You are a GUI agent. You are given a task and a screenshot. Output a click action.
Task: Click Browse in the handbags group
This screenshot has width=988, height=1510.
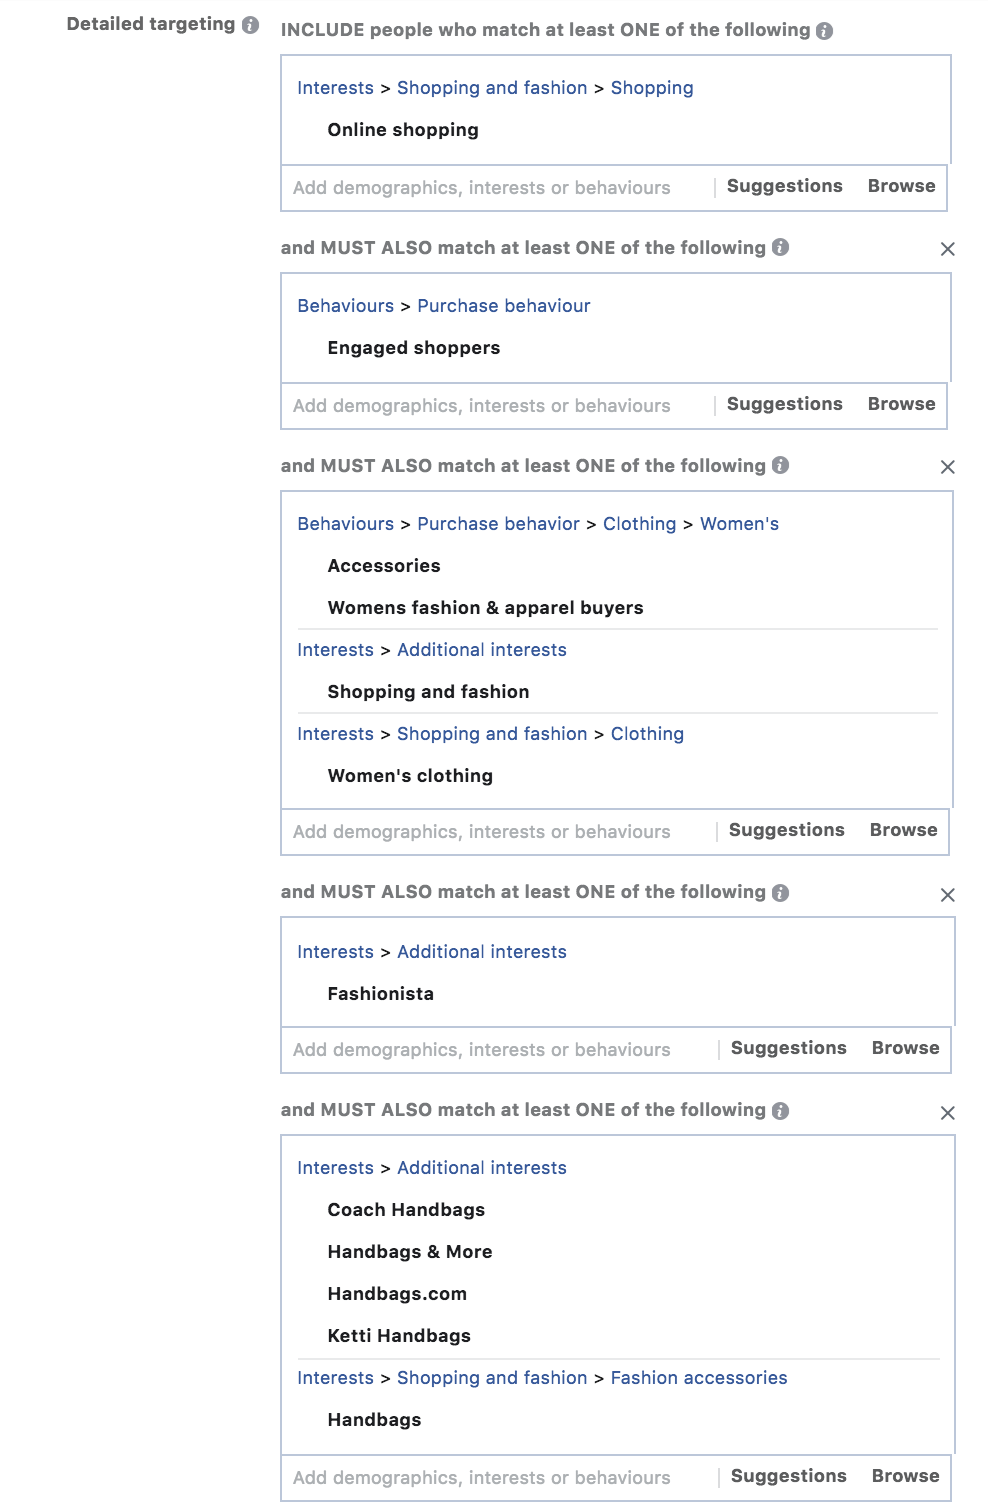tap(905, 1476)
